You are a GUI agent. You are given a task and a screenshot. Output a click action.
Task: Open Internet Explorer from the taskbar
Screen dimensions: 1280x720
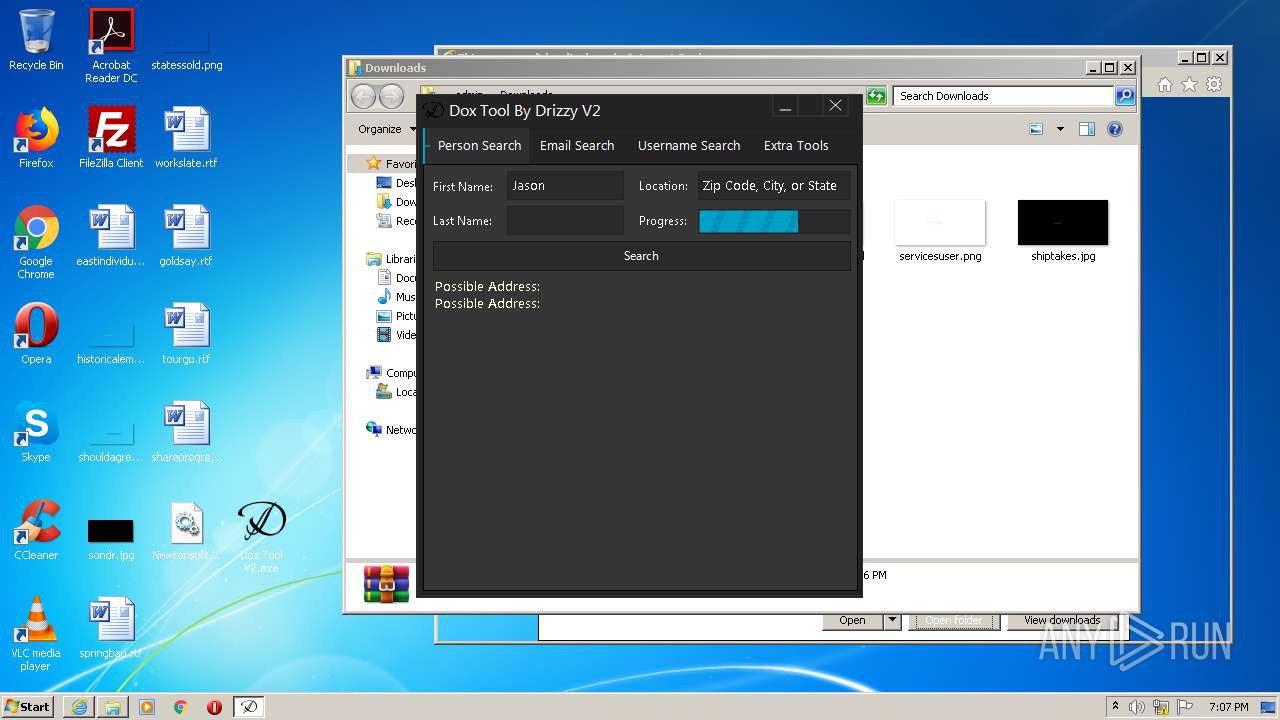79,707
